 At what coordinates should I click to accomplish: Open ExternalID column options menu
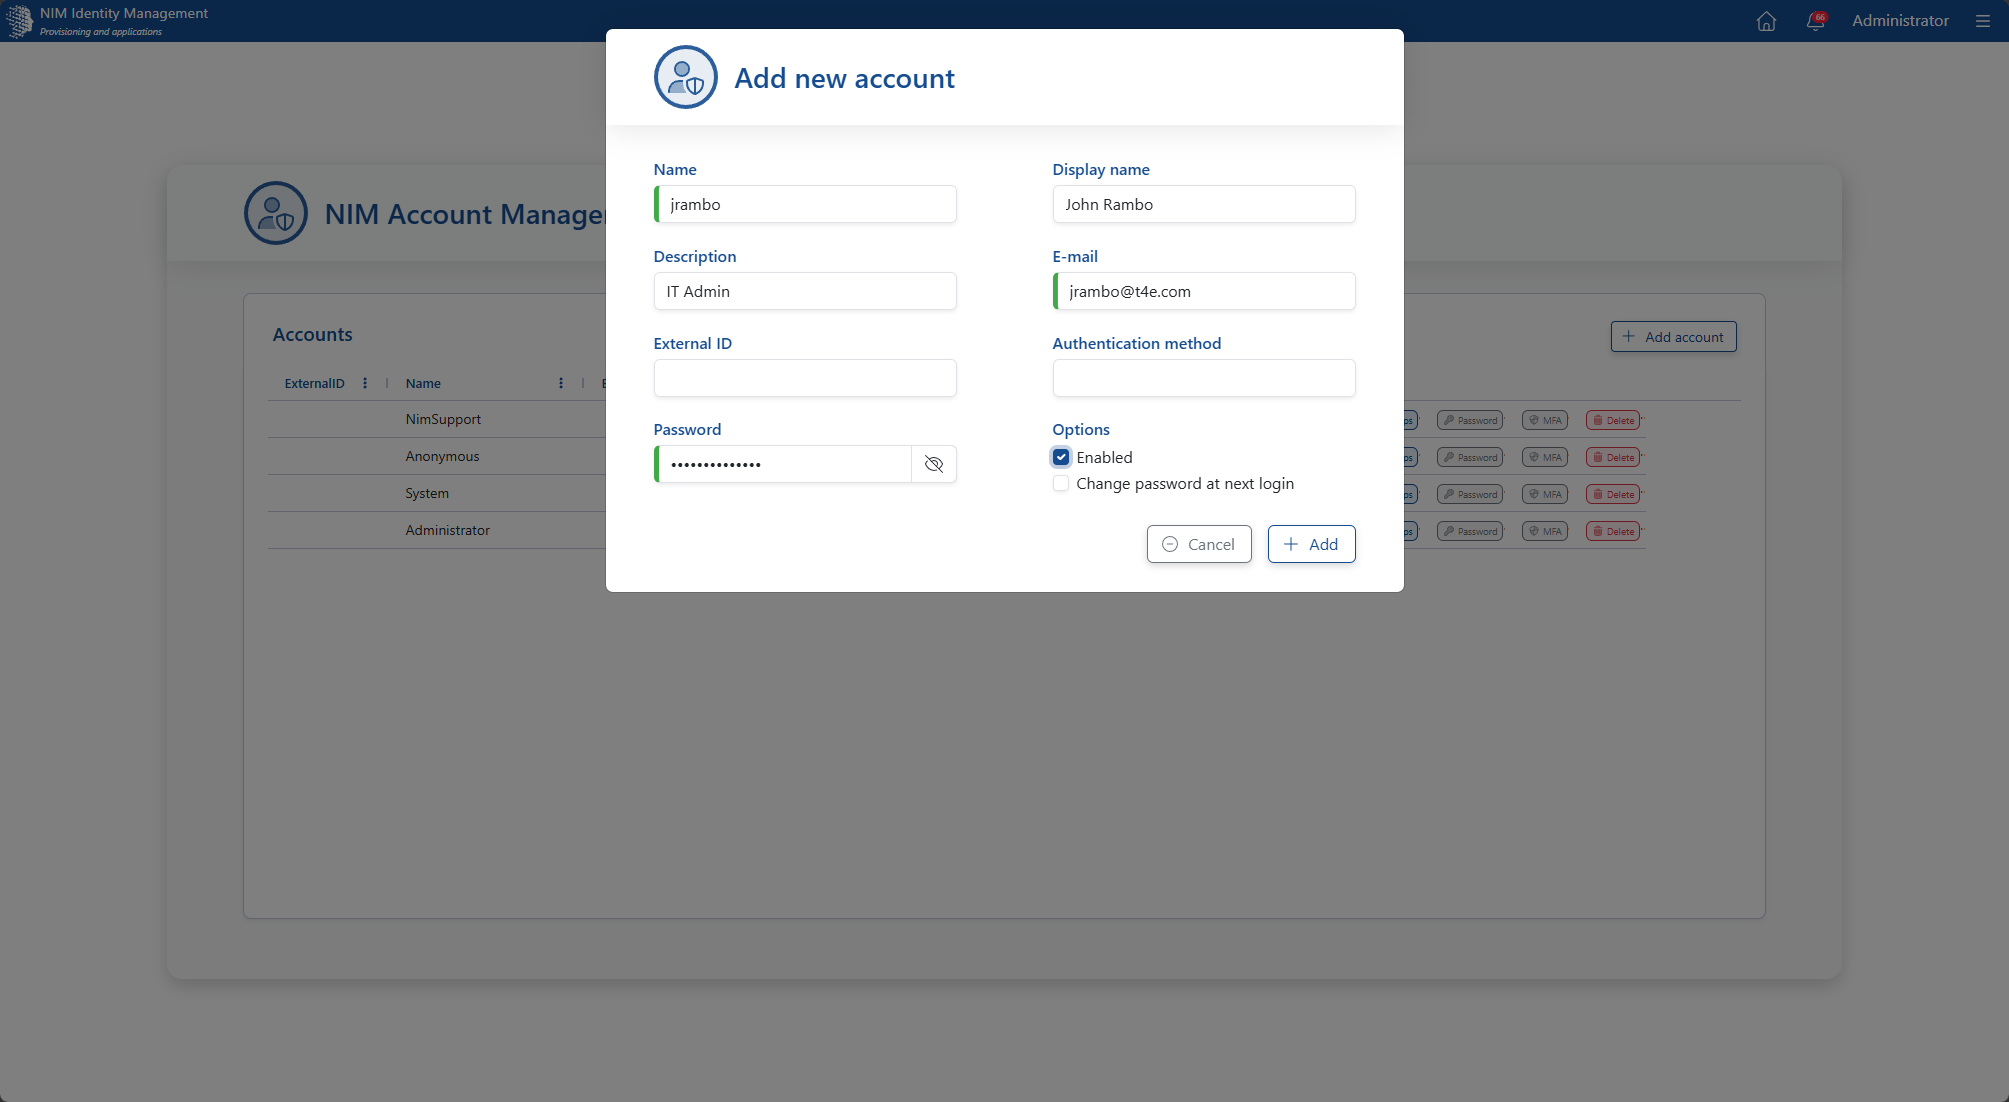click(x=365, y=383)
